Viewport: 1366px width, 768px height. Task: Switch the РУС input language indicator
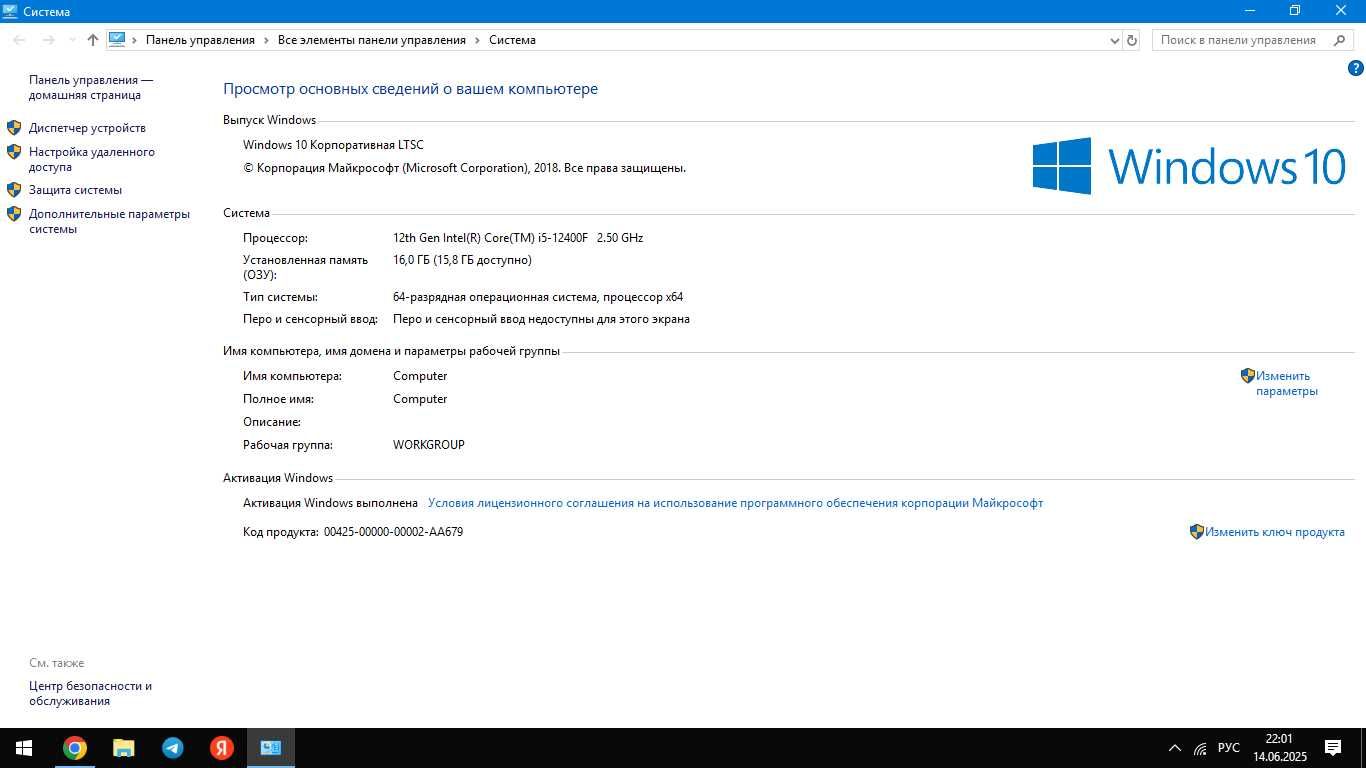point(1229,748)
